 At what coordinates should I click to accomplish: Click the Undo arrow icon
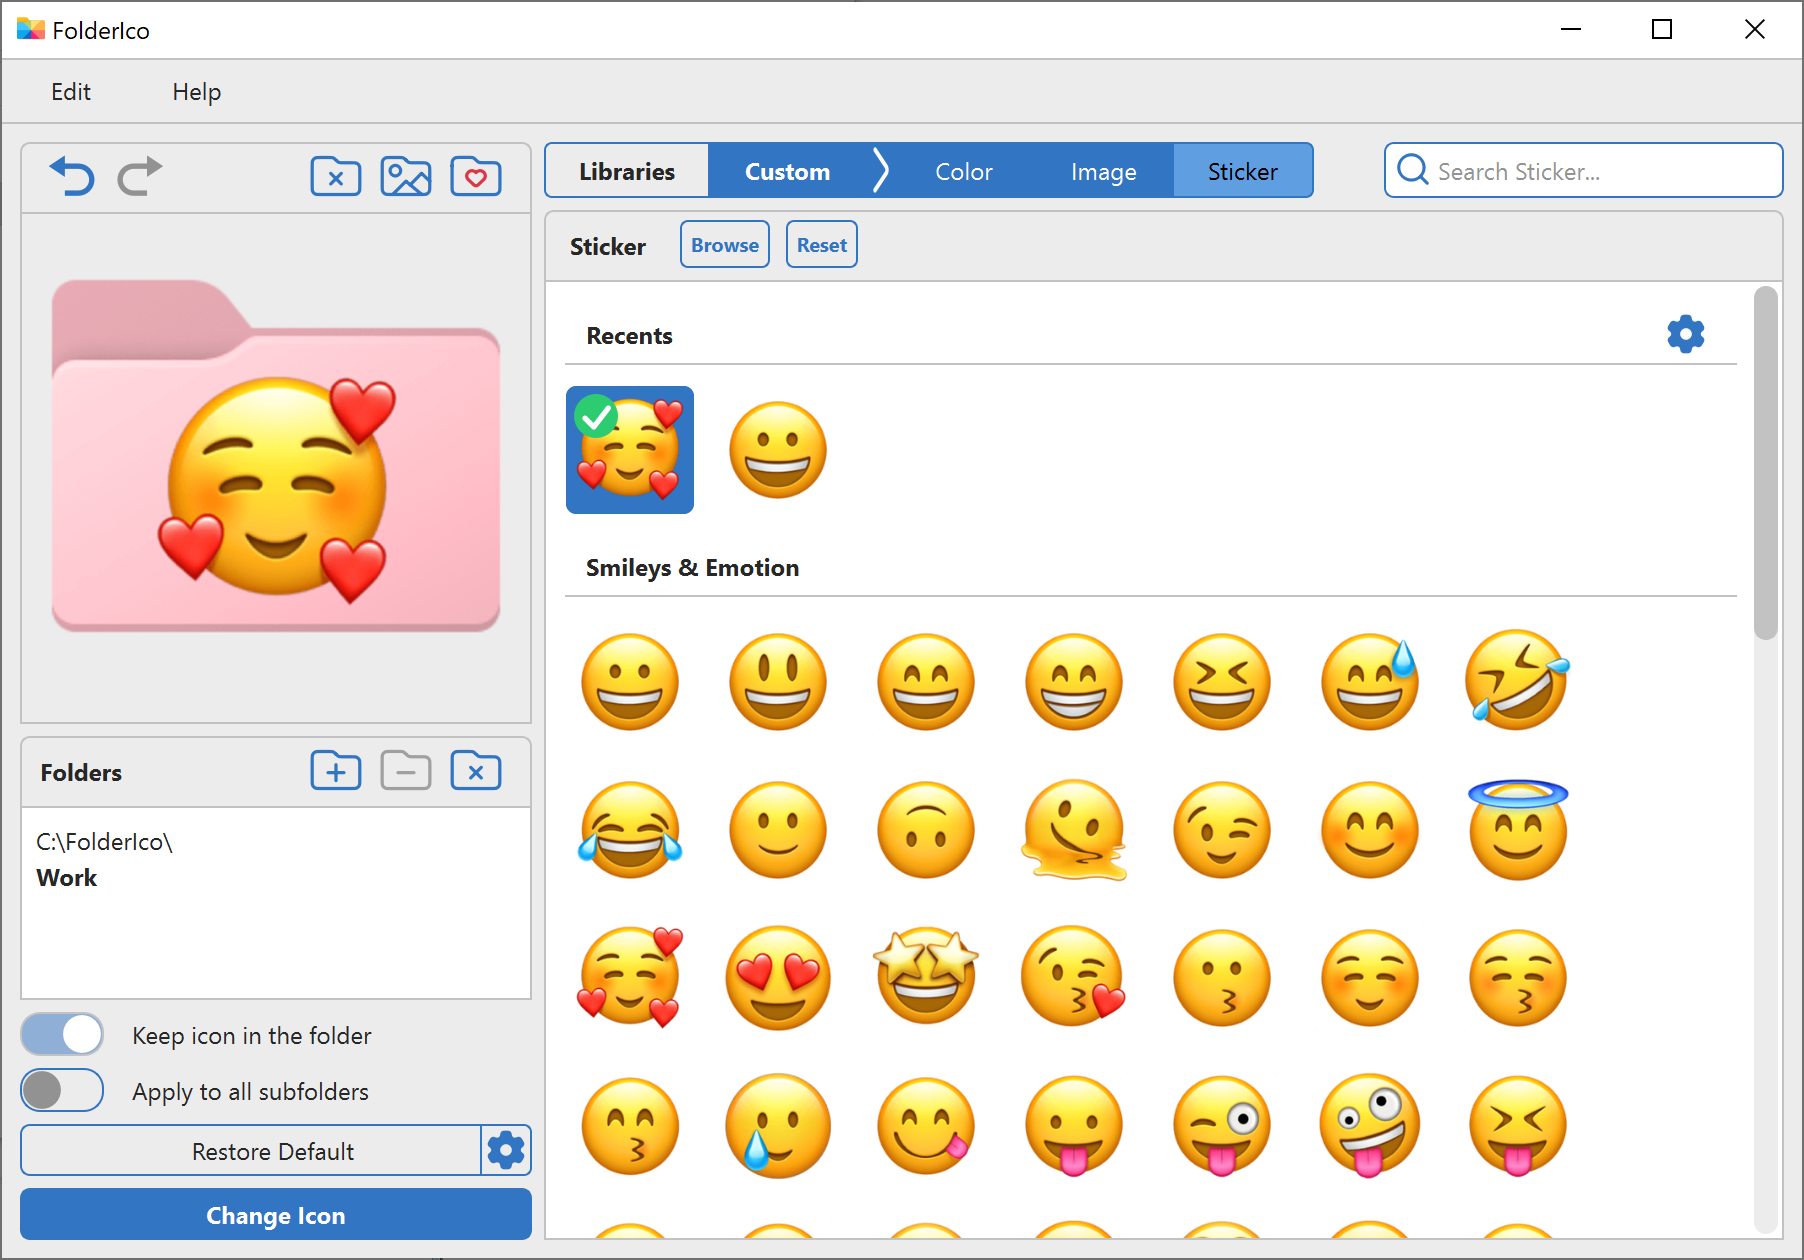point(71,176)
